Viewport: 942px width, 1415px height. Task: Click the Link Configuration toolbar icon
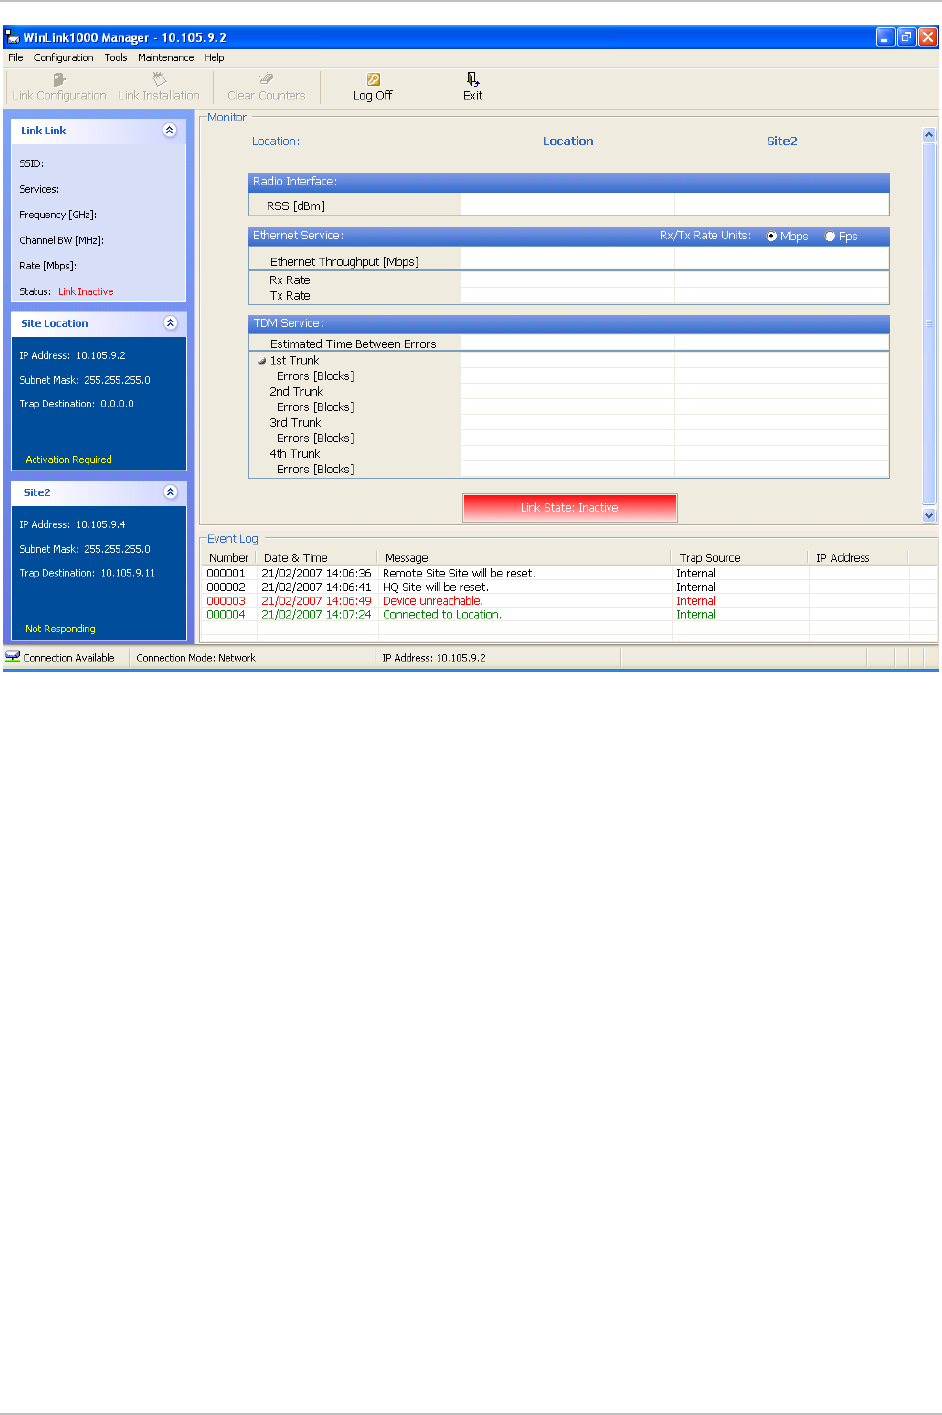click(x=59, y=79)
